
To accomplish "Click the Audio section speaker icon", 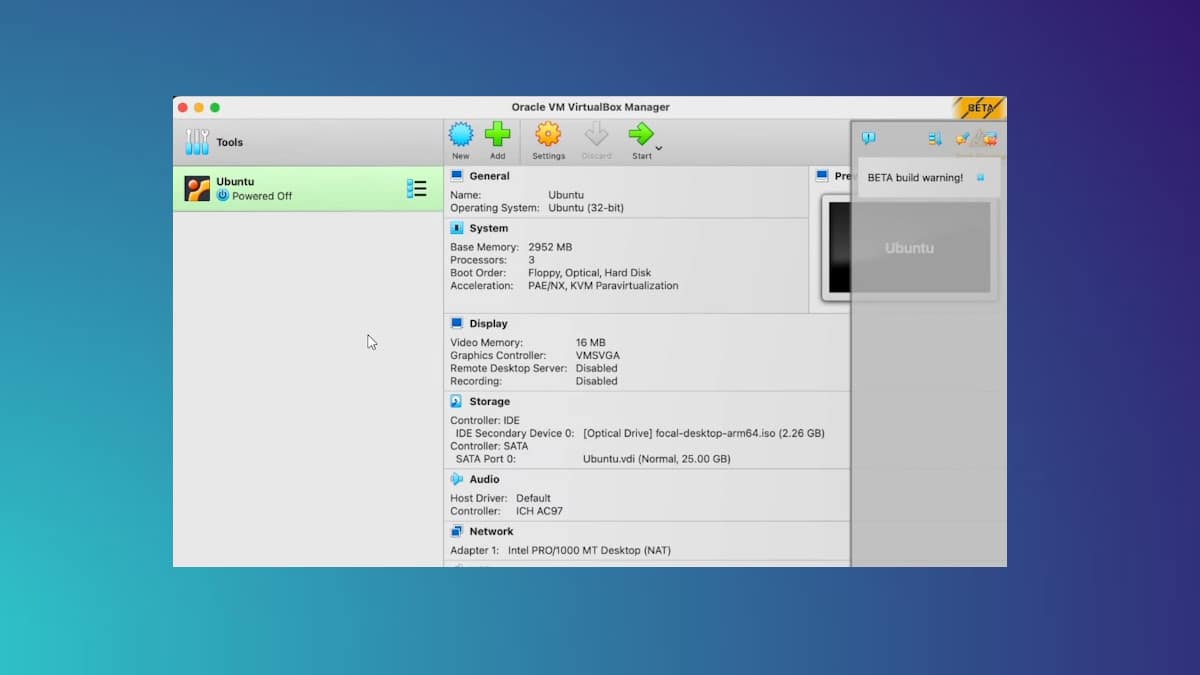I will (x=457, y=479).
